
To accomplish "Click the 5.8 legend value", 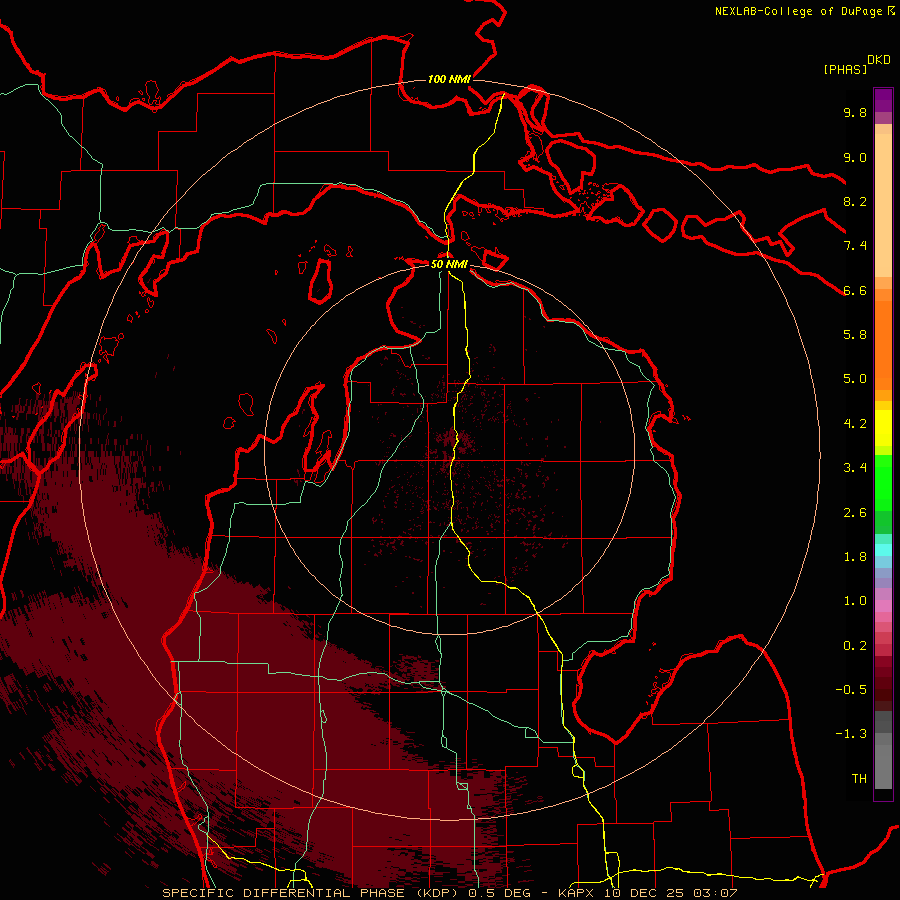I will coord(855,335).
